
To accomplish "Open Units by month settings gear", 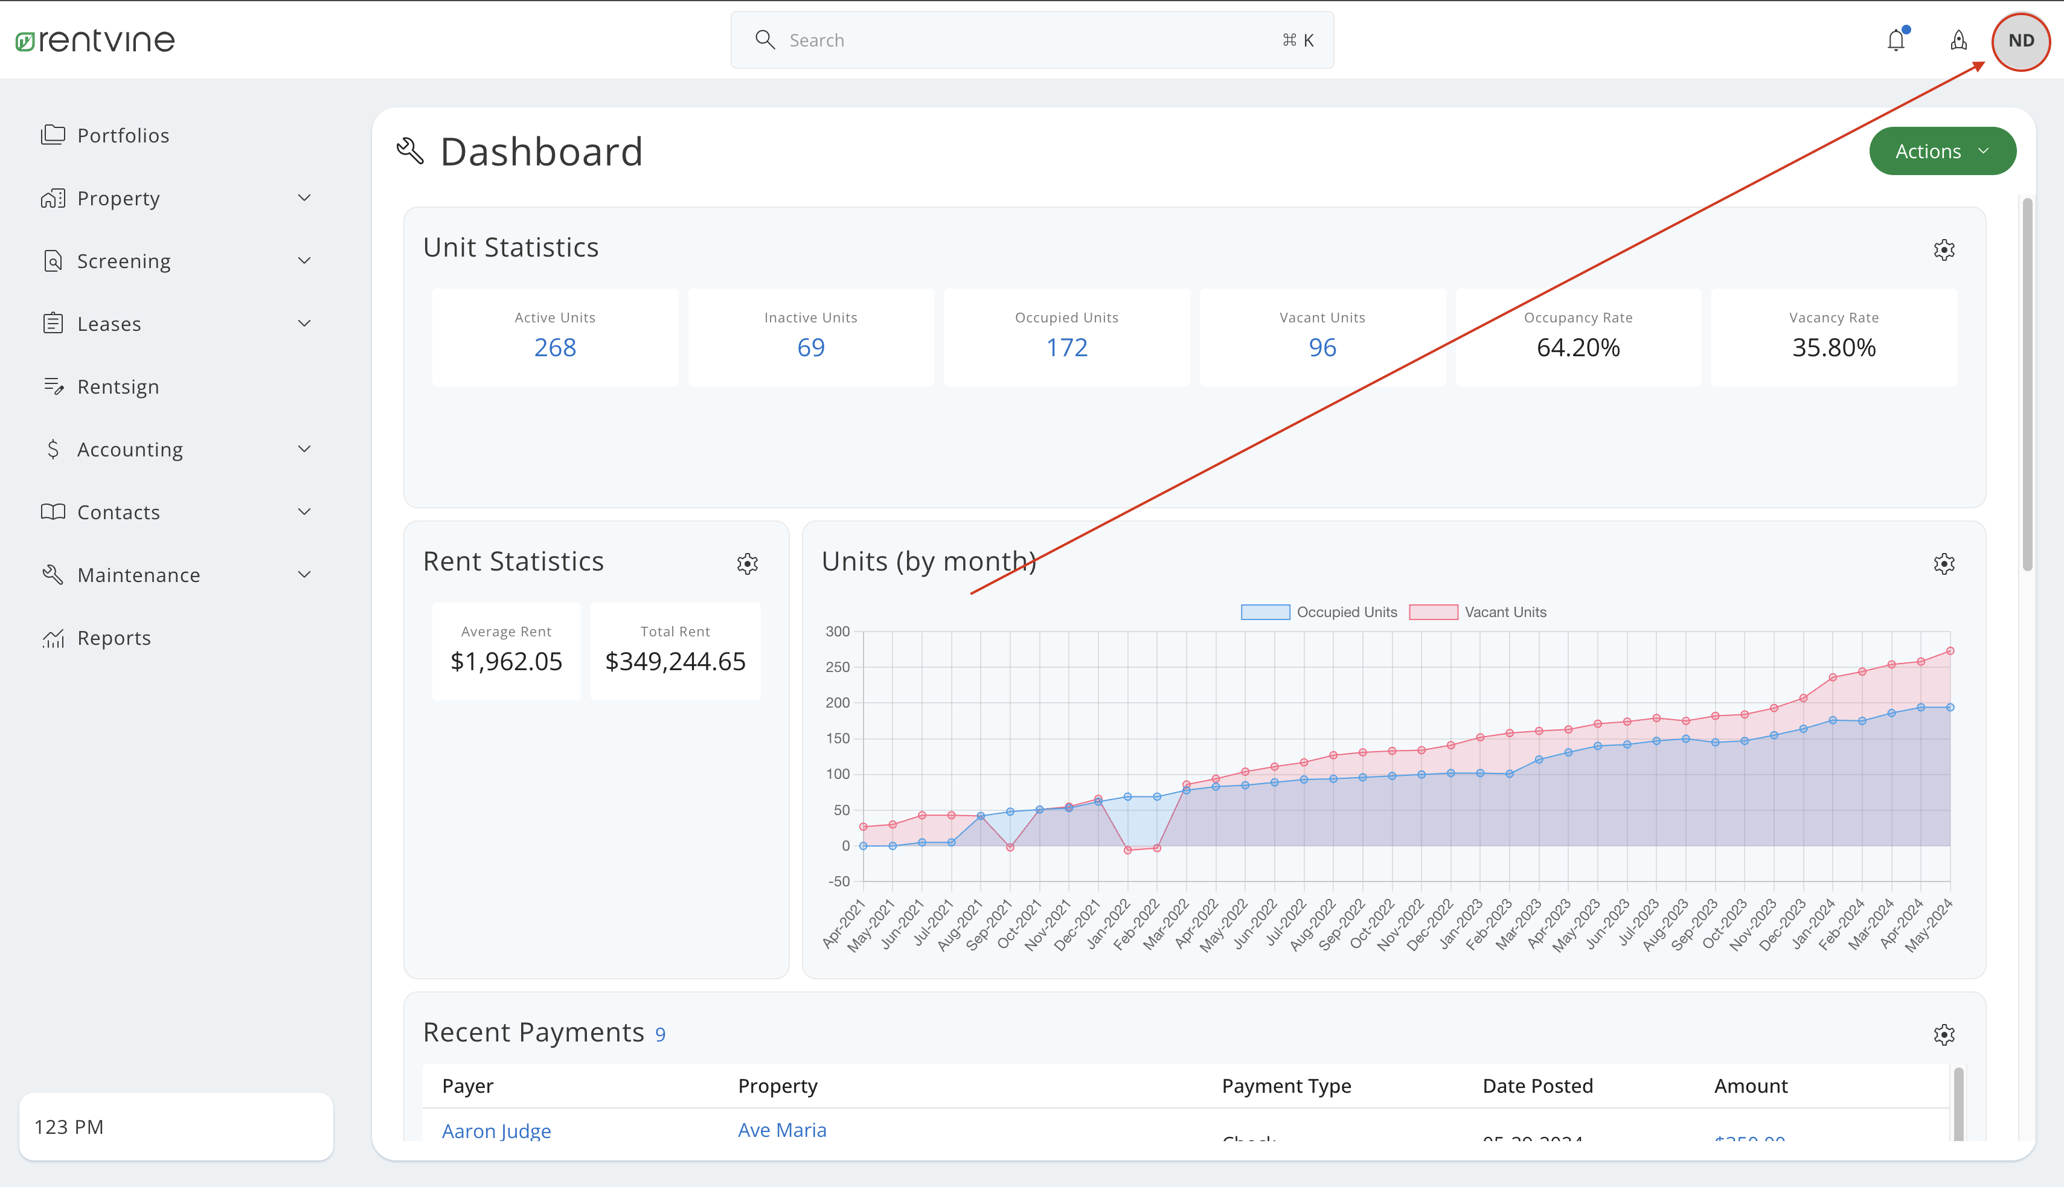I will 1943,564.
